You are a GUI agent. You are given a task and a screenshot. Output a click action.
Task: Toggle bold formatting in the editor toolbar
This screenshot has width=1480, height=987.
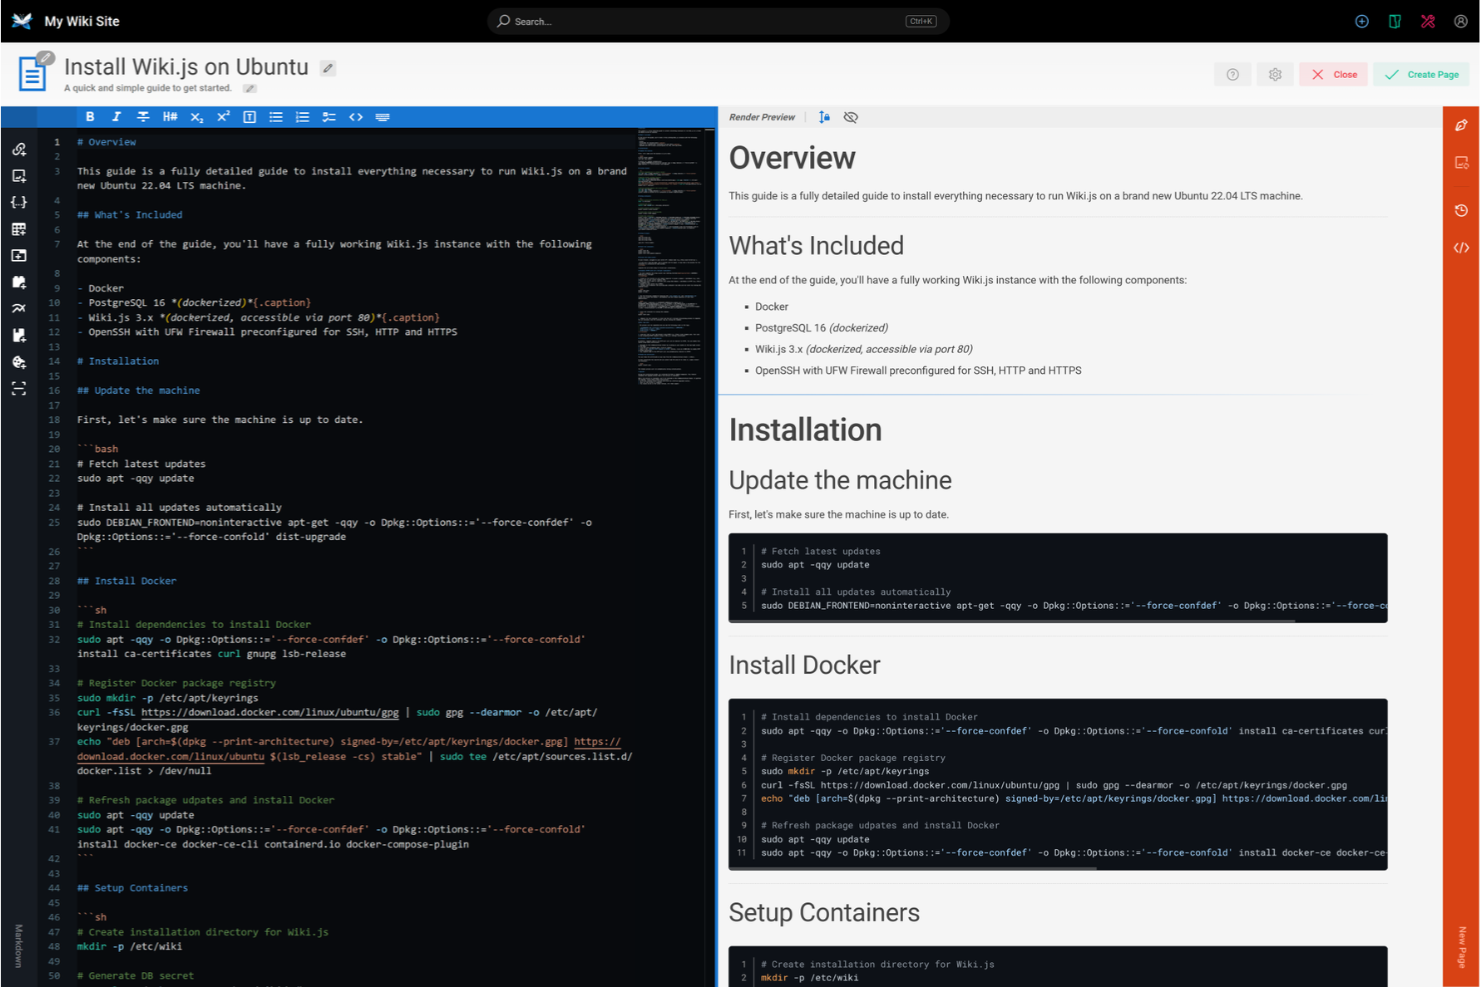[89, 116]
